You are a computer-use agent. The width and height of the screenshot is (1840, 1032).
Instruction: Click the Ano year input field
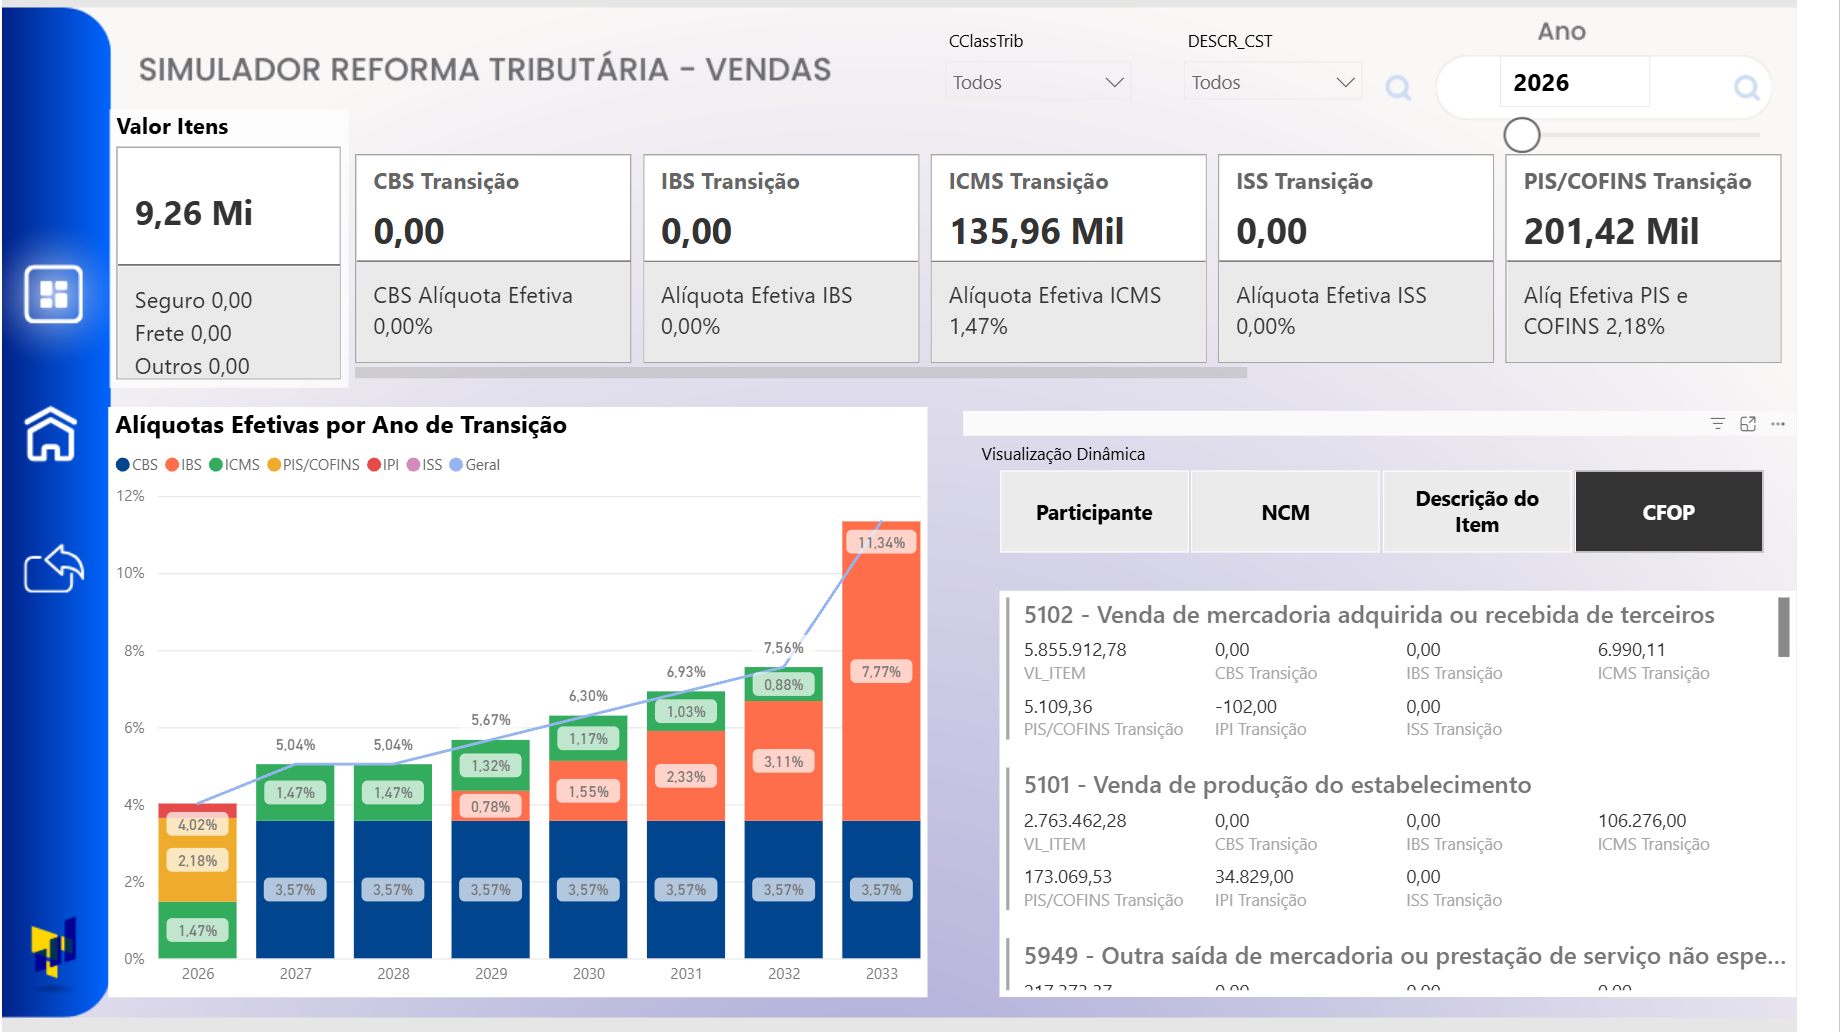point(1573,83)
